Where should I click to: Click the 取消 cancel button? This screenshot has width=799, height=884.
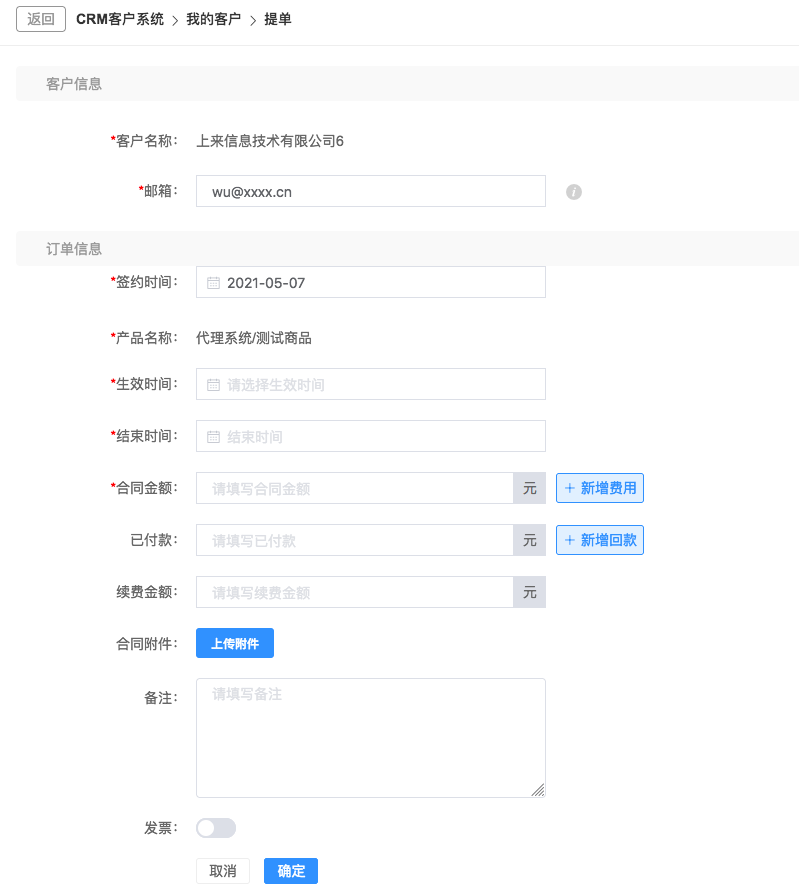(223, 871)
